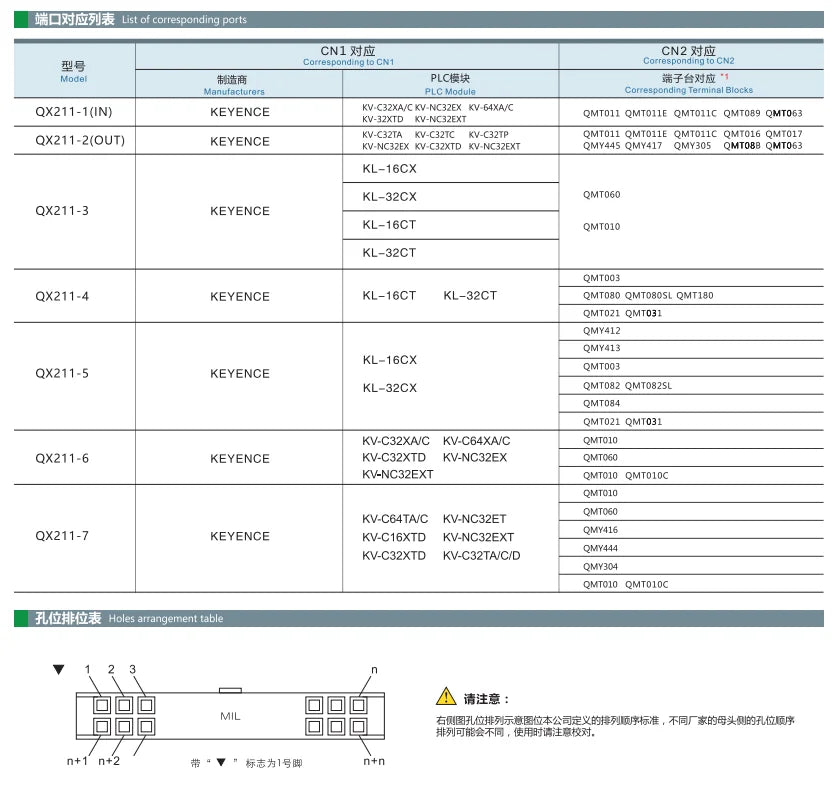
Task: Select the green square beside 端口对应列表 header
Action: pyautogui.click(x=21, y=20)
